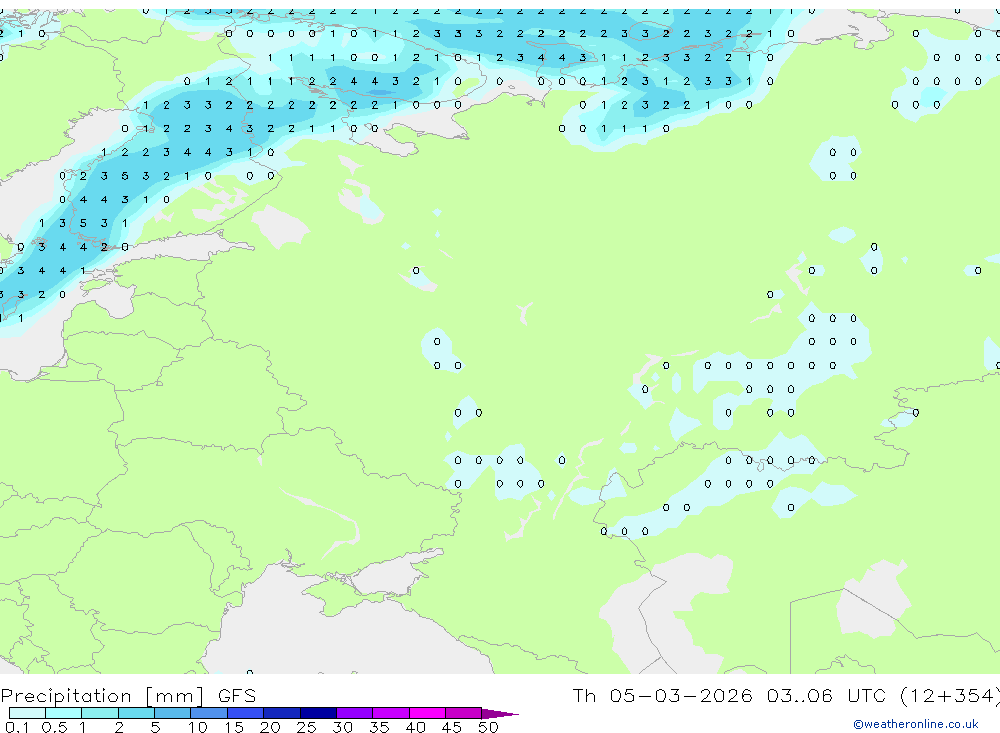The height and width of the screenshot is (733, 1000).
Task: Choose the 10–15 mm legend color swatch
Action: [x=209, y=713]
